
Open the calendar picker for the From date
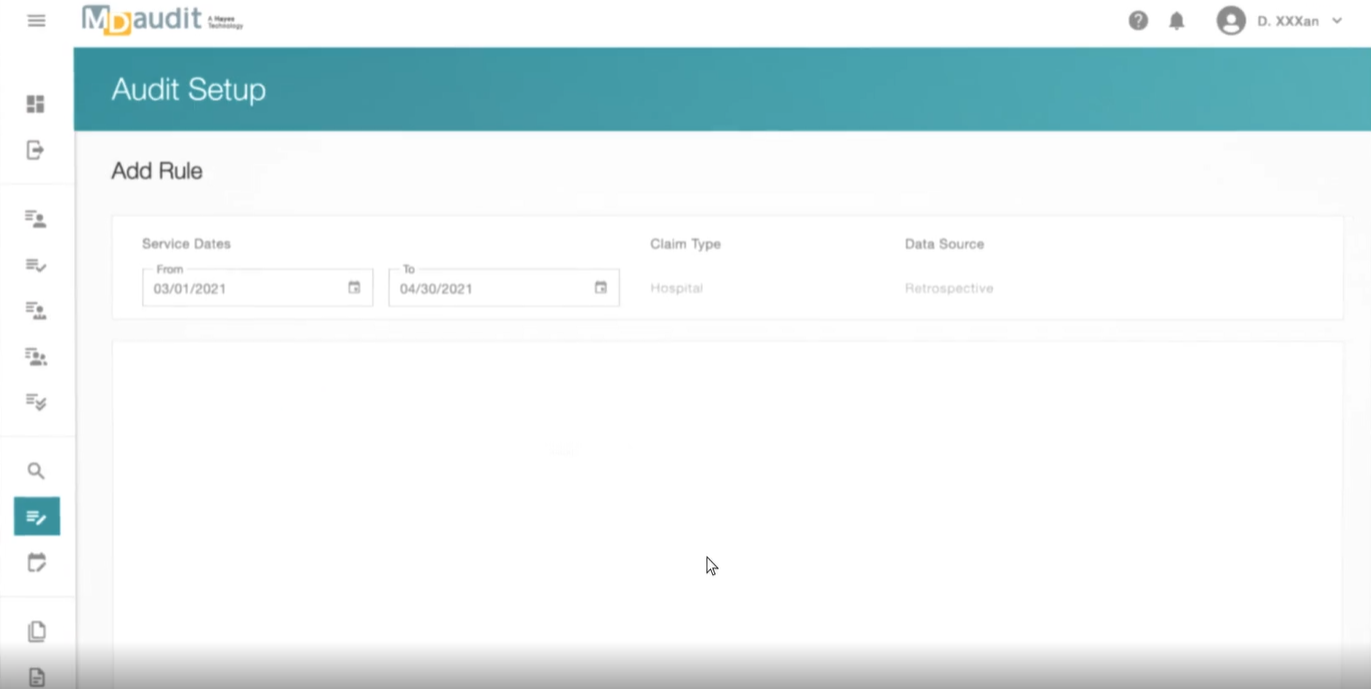(x=354, y=287)
